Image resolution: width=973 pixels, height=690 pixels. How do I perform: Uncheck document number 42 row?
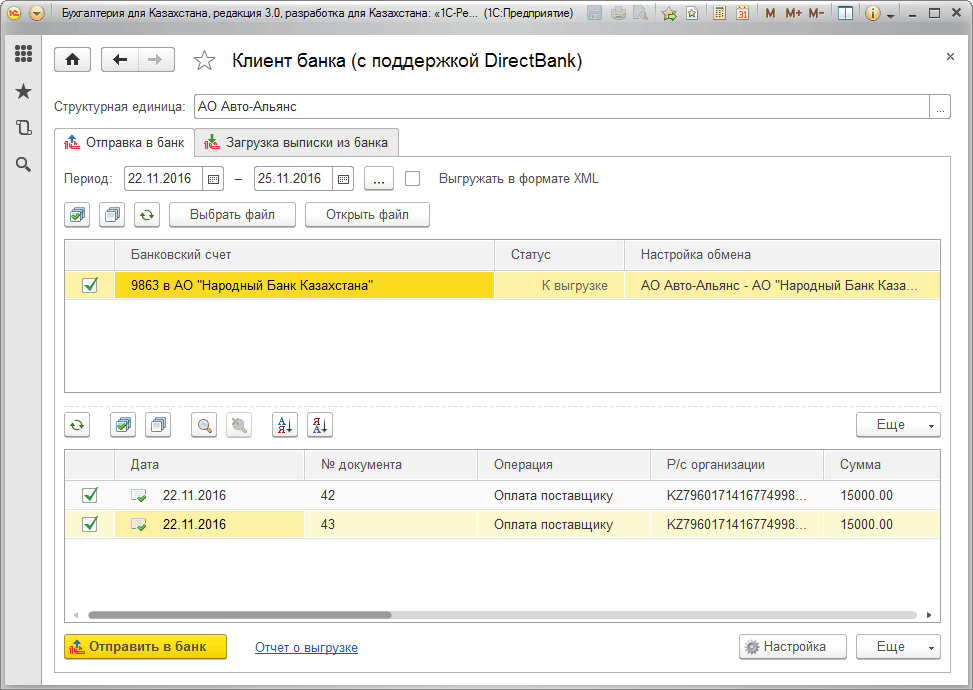point(90,495)
